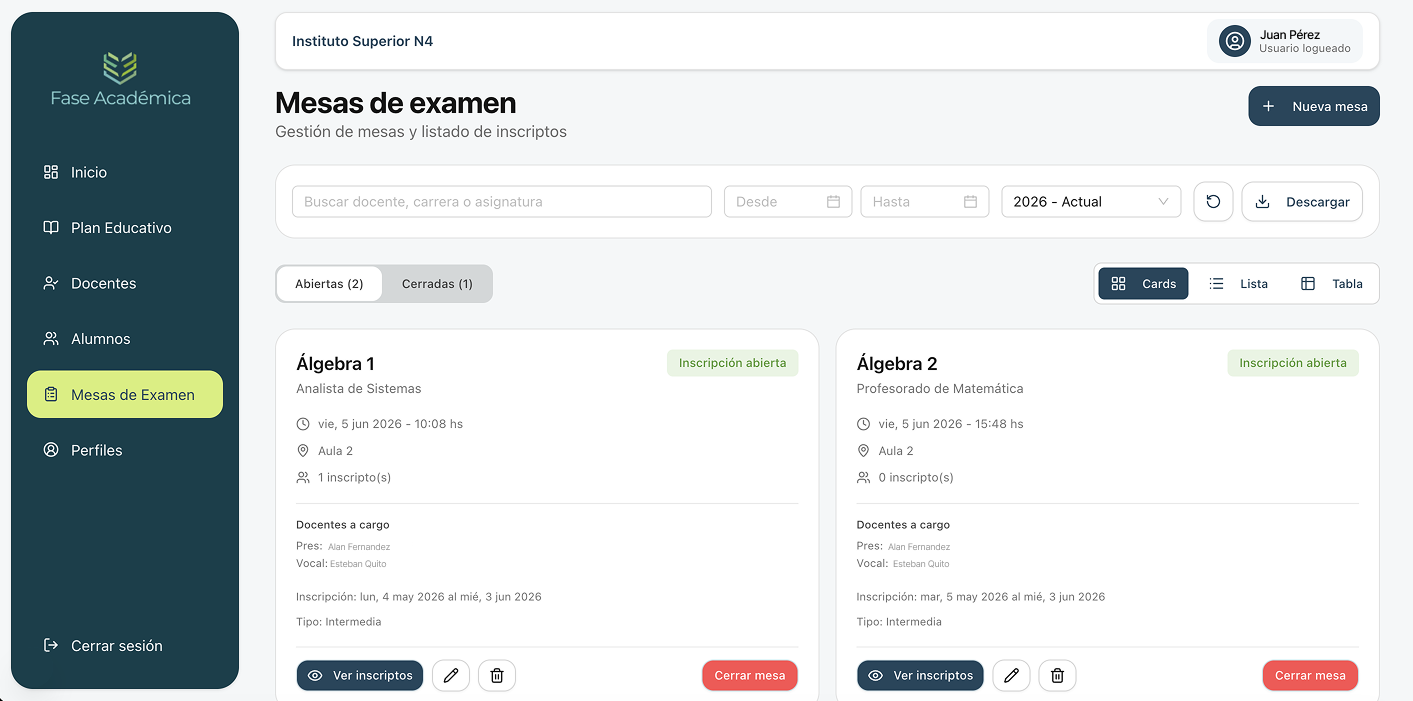Click trash delete icon on Álgebra 1 card
Viewport: 1413px width, 701px height.
pyautogui.click(x=497, y=675)
